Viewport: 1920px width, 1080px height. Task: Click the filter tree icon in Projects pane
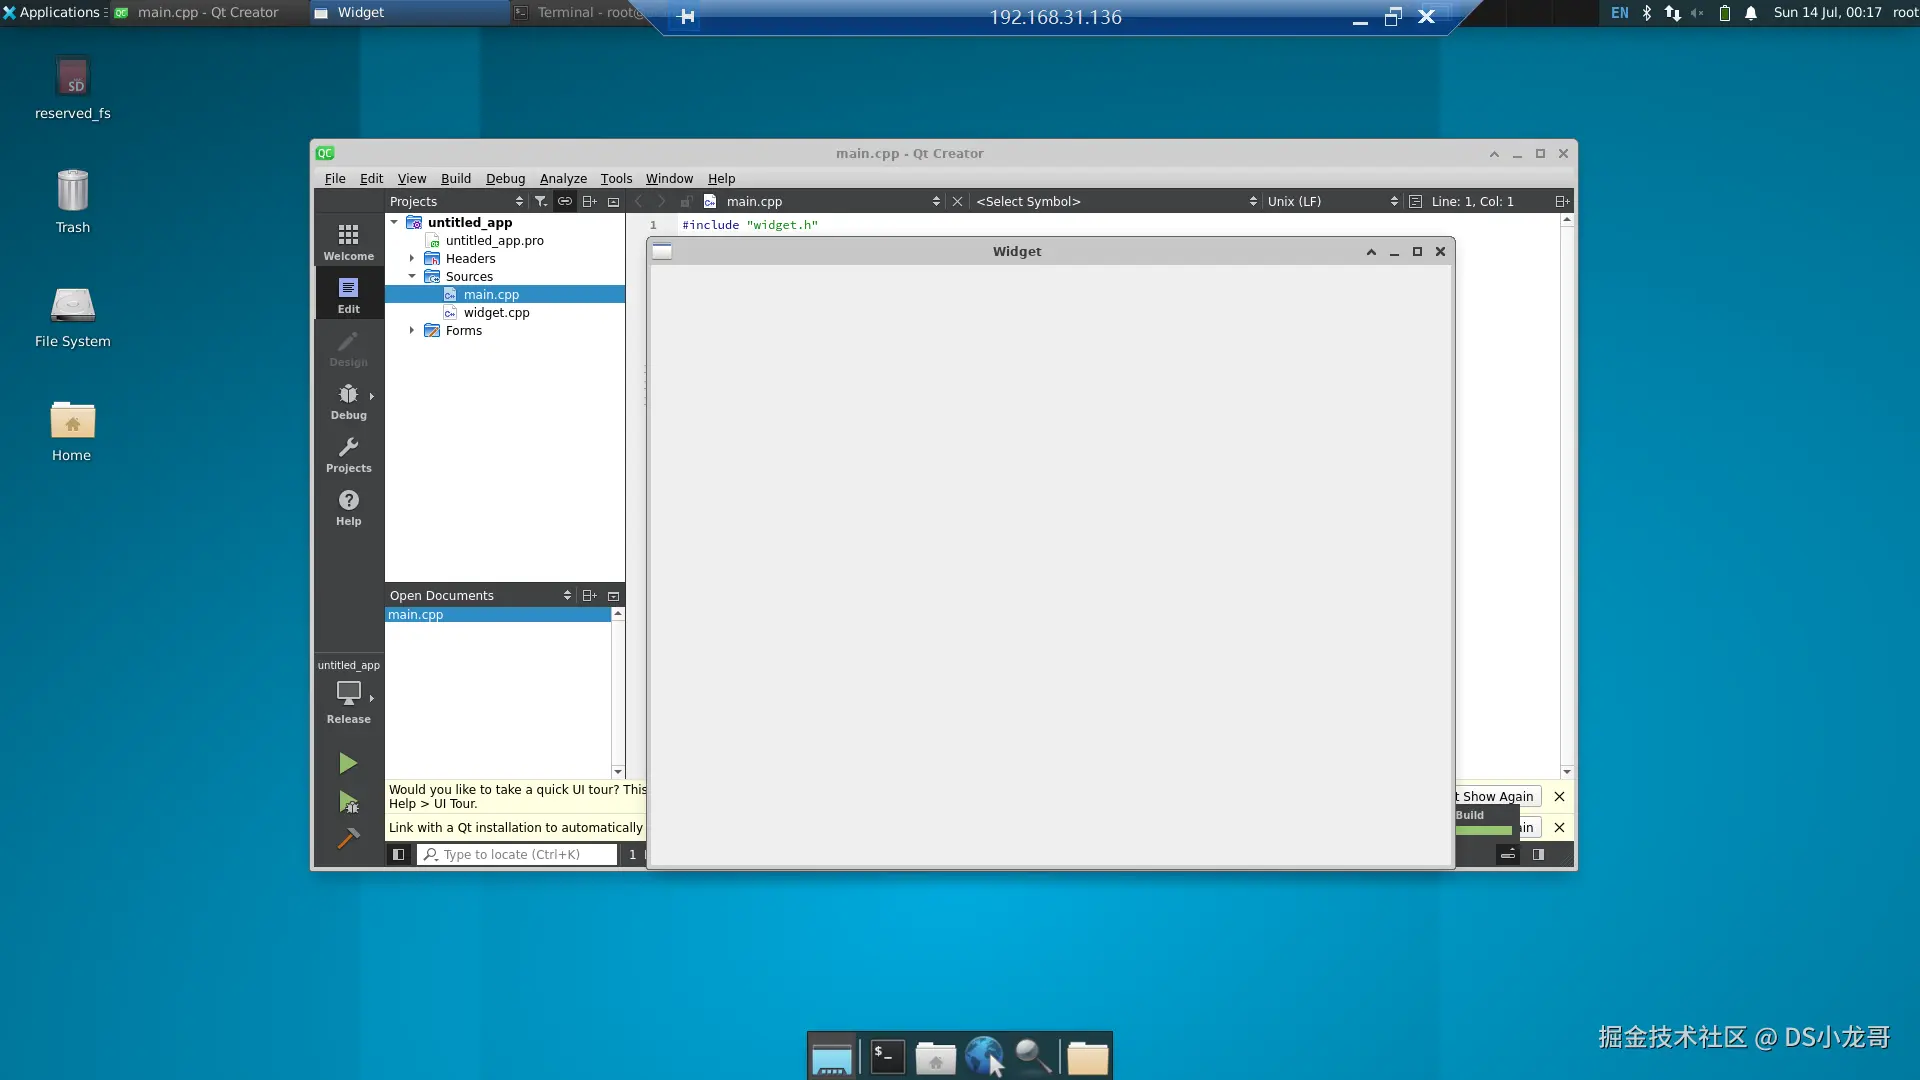pyautogui.click(x=541, y=201)
